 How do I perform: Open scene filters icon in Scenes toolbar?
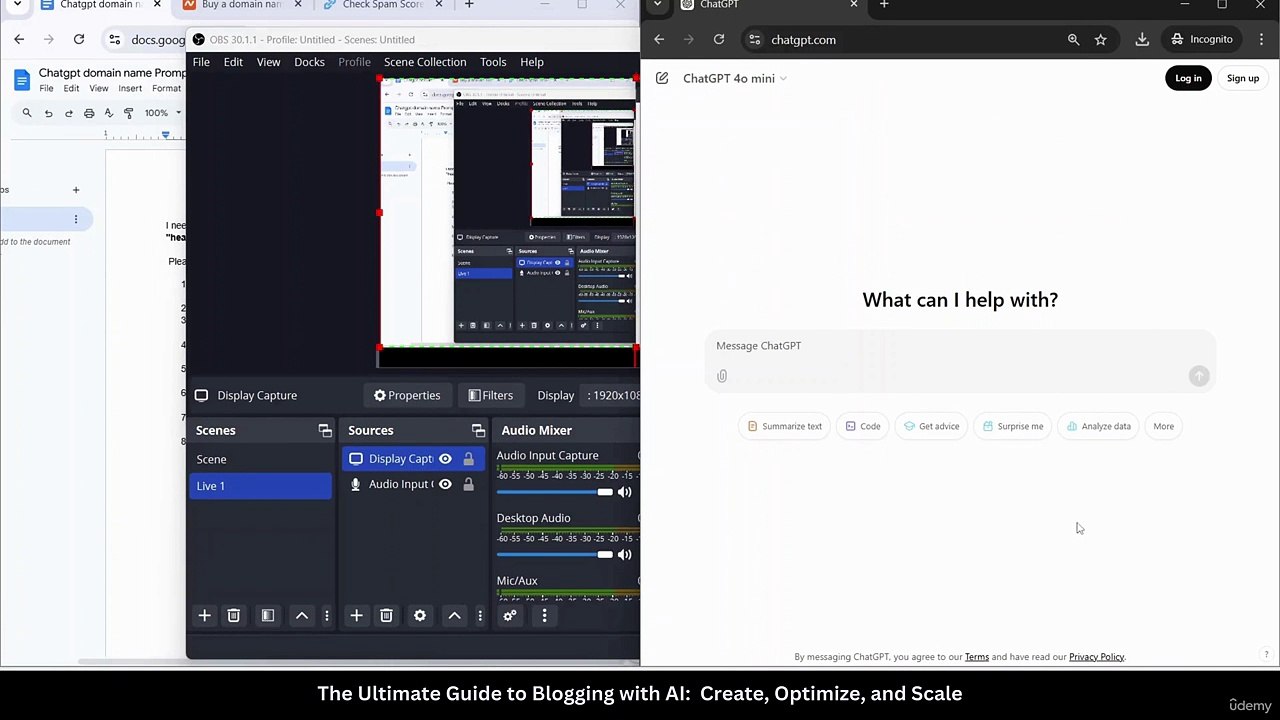(x=268, y=616)
